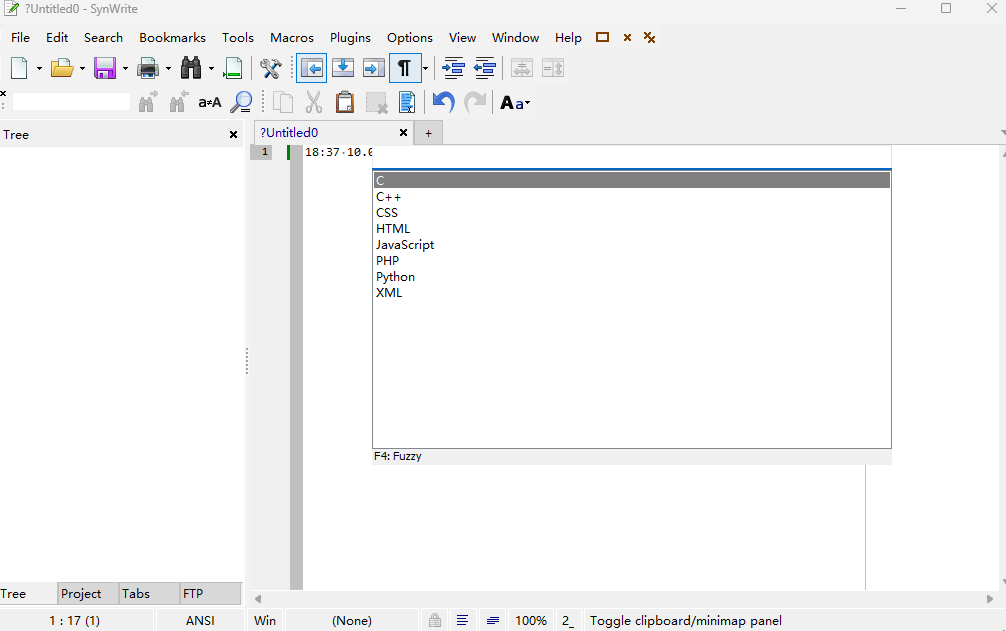
Task: Toggle the bottom panel button
Action: coord(343,68)
